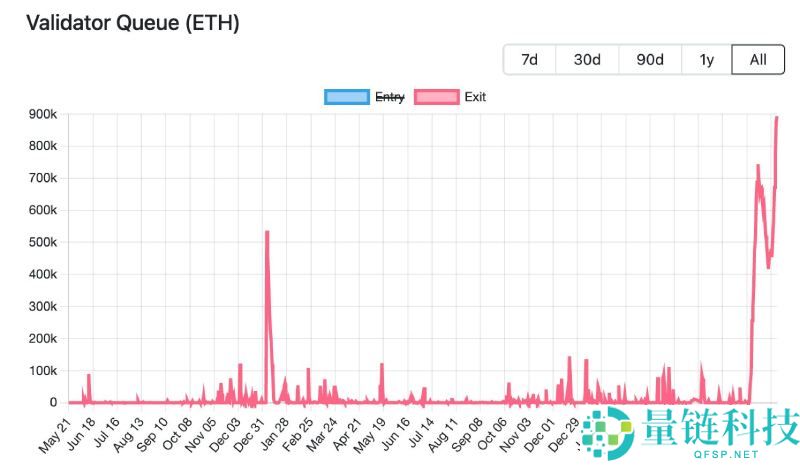Screen dimensions: 800x465
Task: Click the 900k y-axis label
Action: (x=43, y=114)
